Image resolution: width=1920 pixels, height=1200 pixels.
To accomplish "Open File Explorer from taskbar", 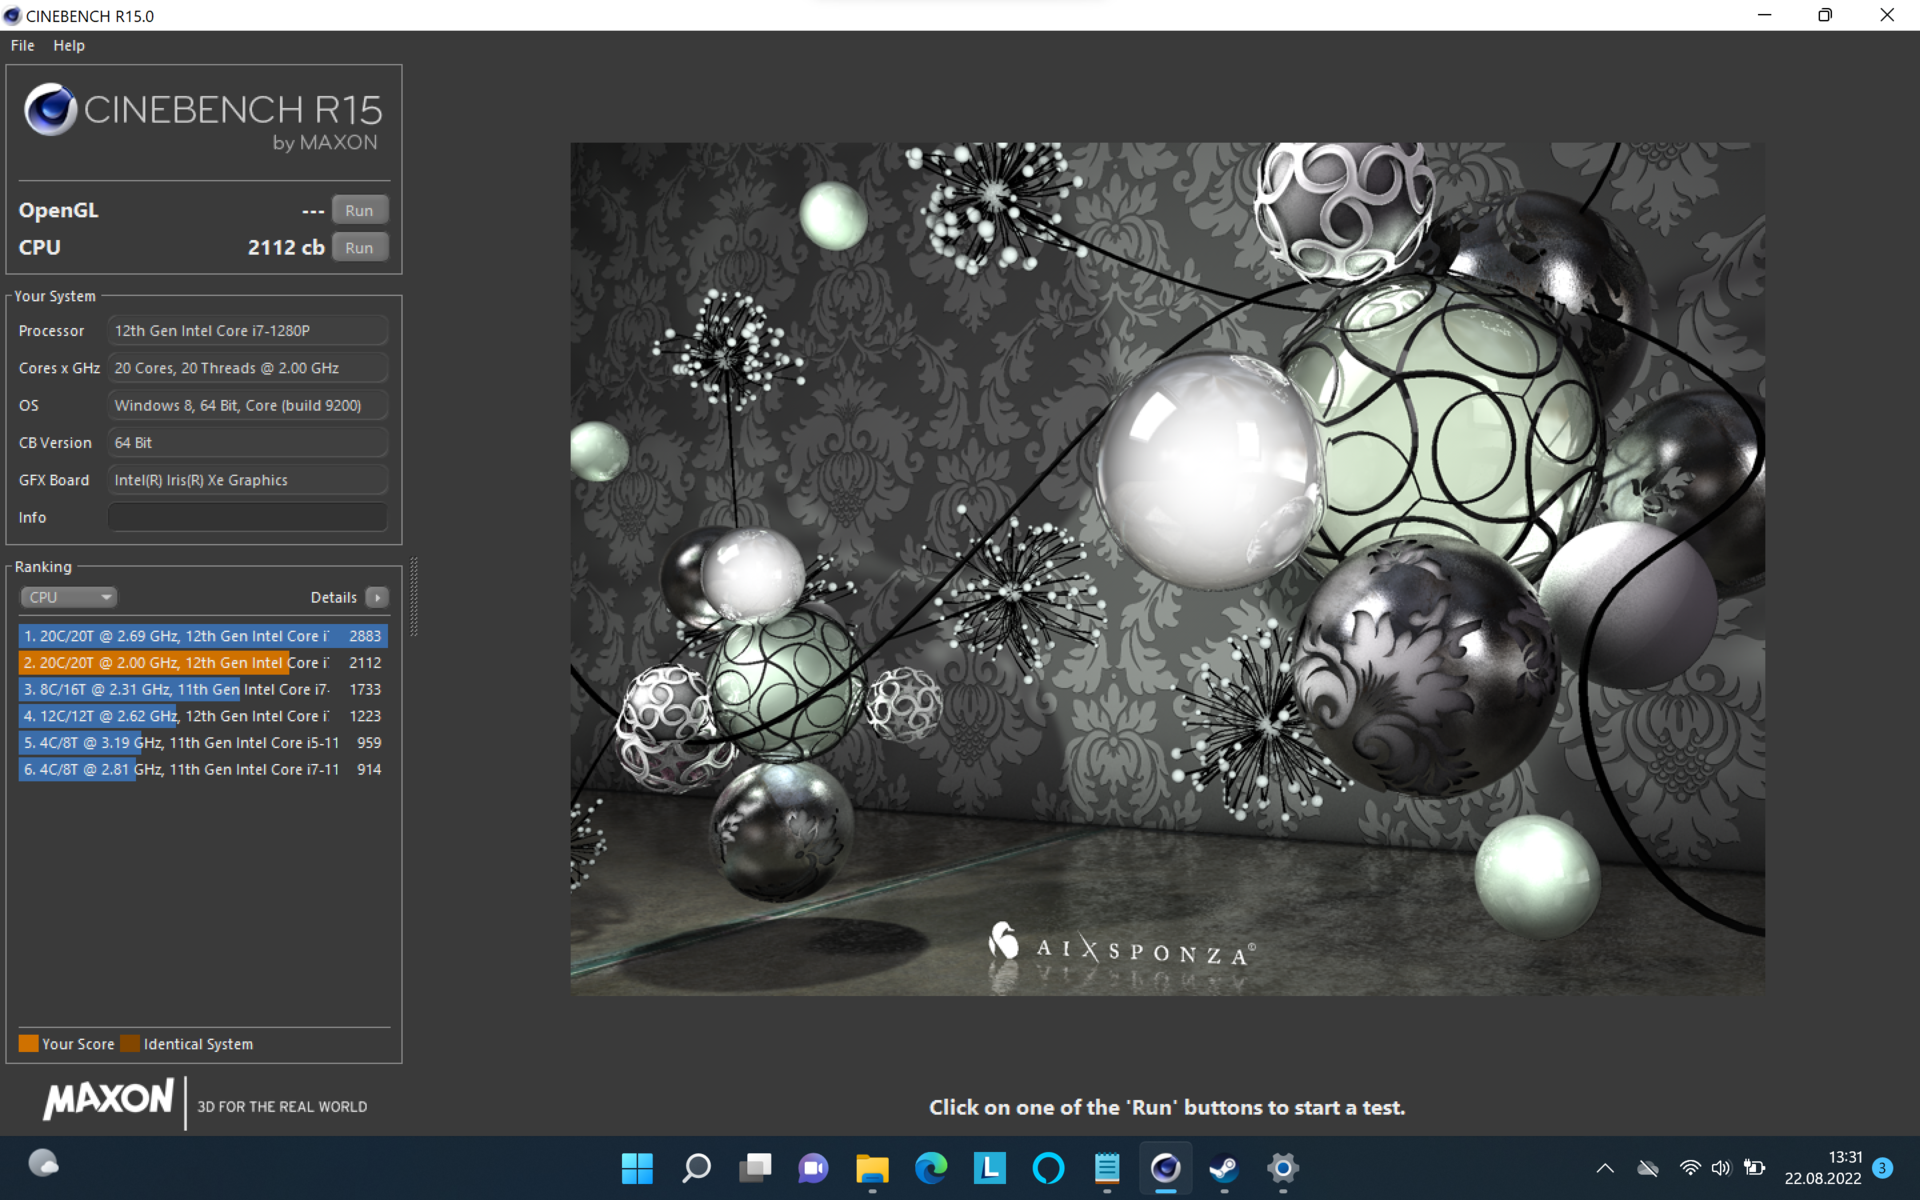I will click(x=872, y=1167).
